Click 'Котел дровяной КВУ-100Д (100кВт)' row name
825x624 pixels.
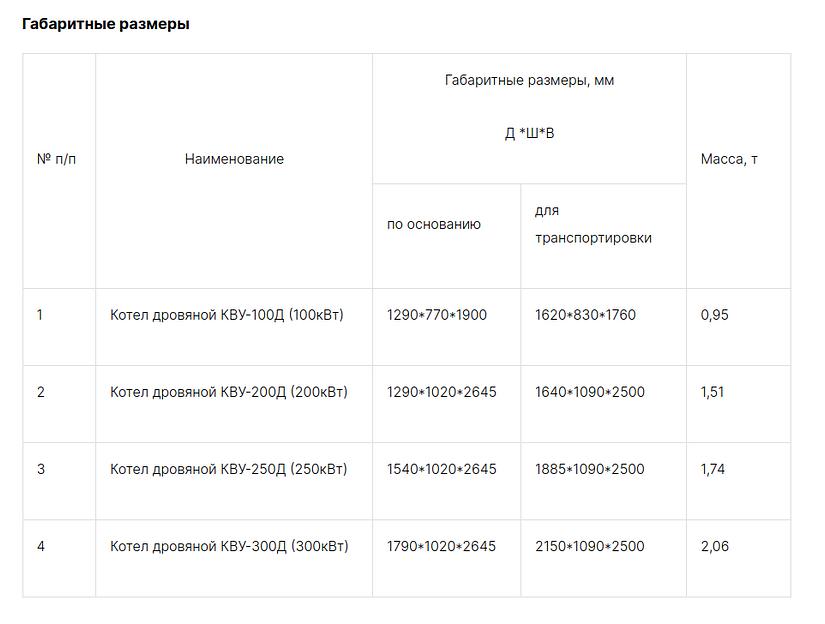pyautogui.click(x=226, y=315)
